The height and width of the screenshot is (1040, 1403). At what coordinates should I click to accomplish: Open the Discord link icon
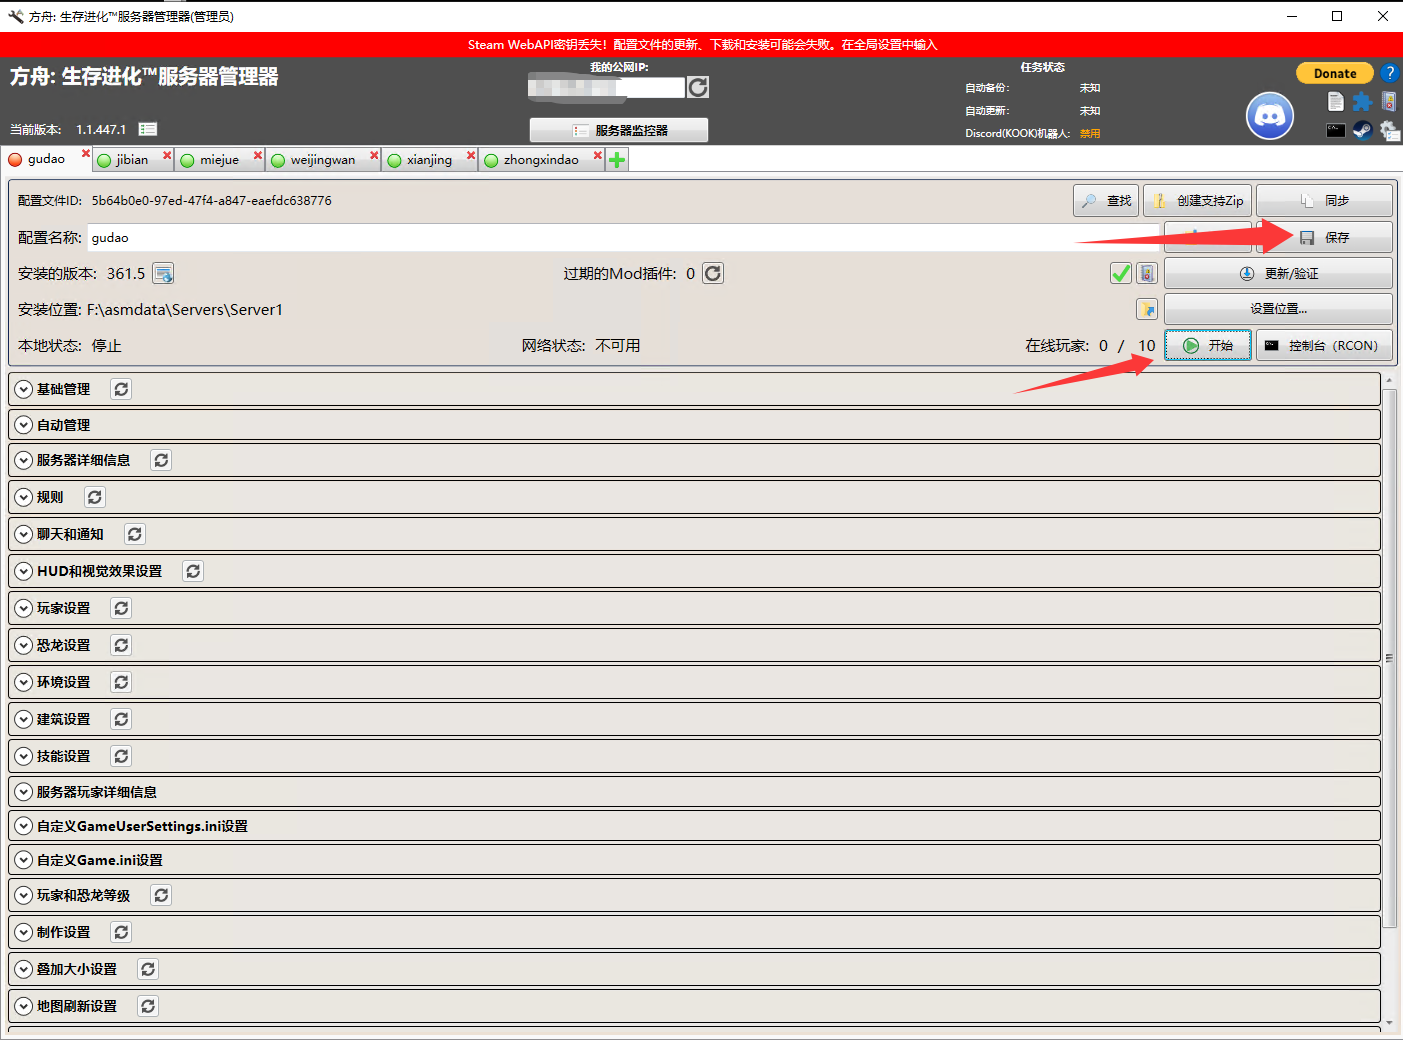point(1269,116)
